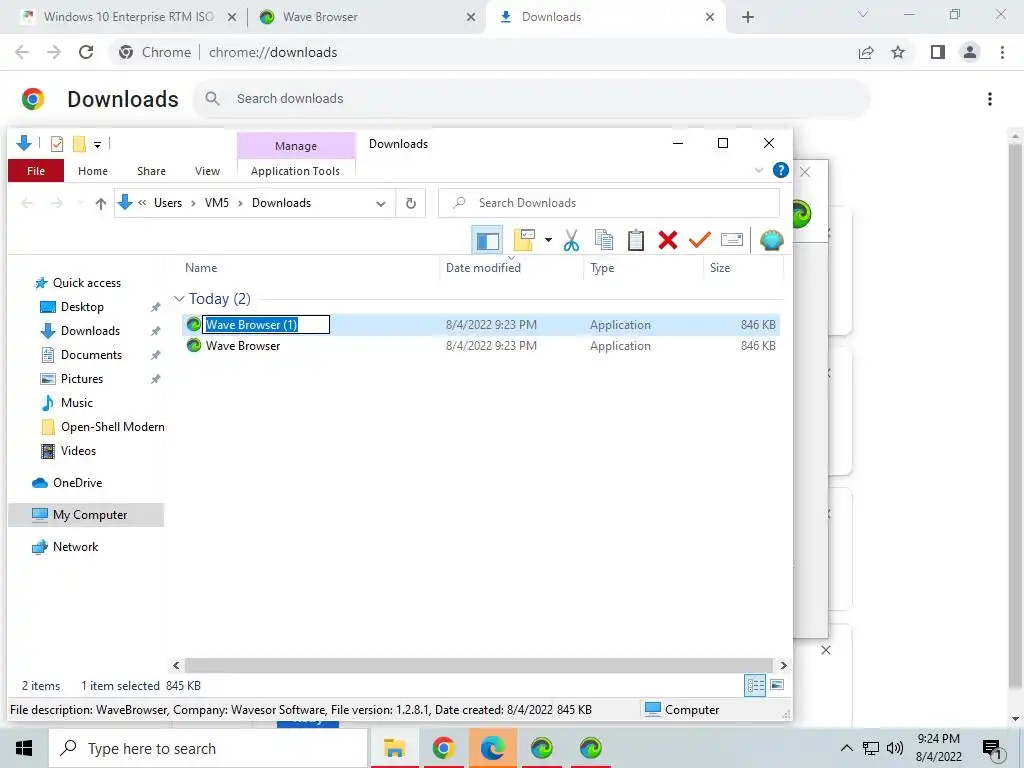
Task: Click the Cut scissors icon in Explorer toolbar
Action: click(x=571, y=240)
